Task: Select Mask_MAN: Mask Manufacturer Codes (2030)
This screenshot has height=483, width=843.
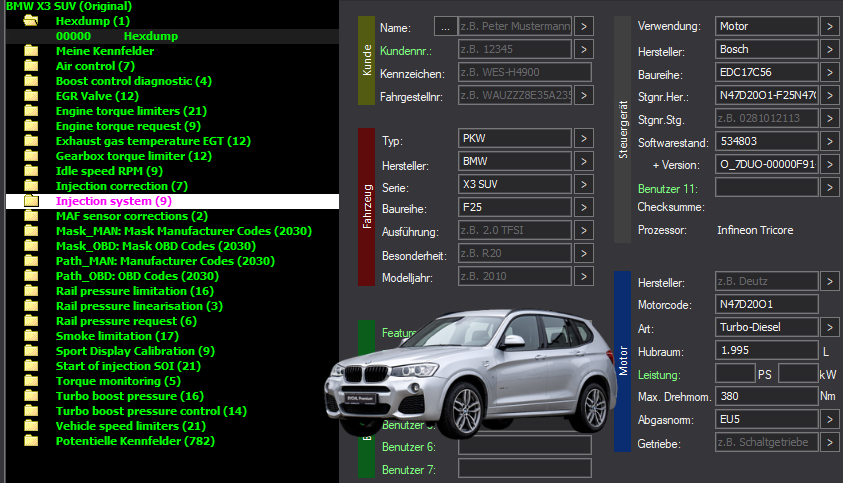Action: click(x=184, y=231)
